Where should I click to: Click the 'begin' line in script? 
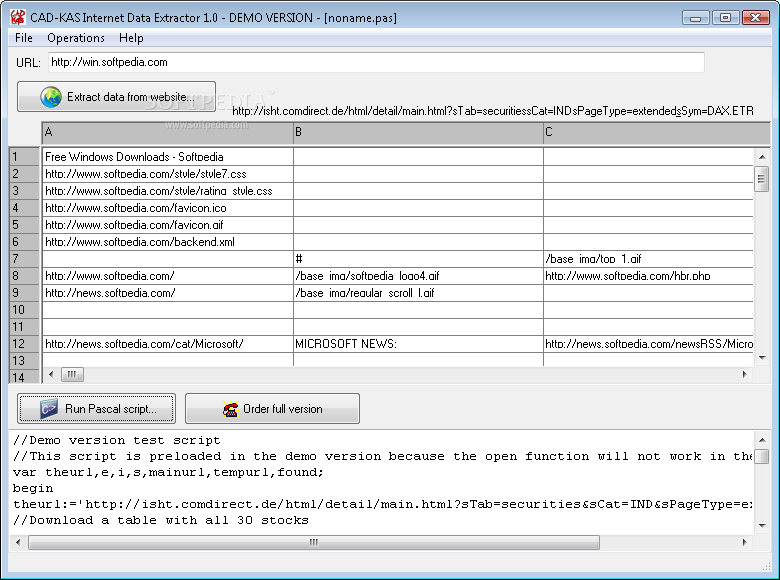pyautogui.click(x=33, y=488)
